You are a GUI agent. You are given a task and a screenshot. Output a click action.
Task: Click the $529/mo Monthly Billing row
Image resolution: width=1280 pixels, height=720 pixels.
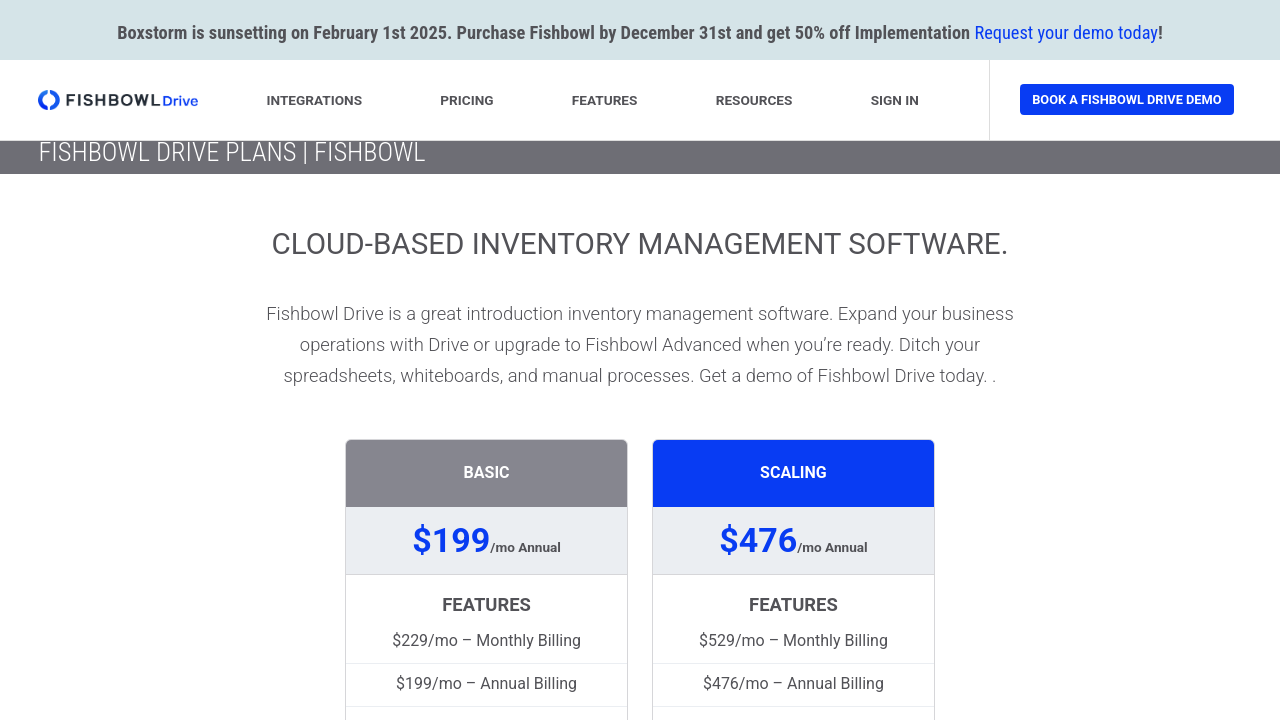click(793, 640)
